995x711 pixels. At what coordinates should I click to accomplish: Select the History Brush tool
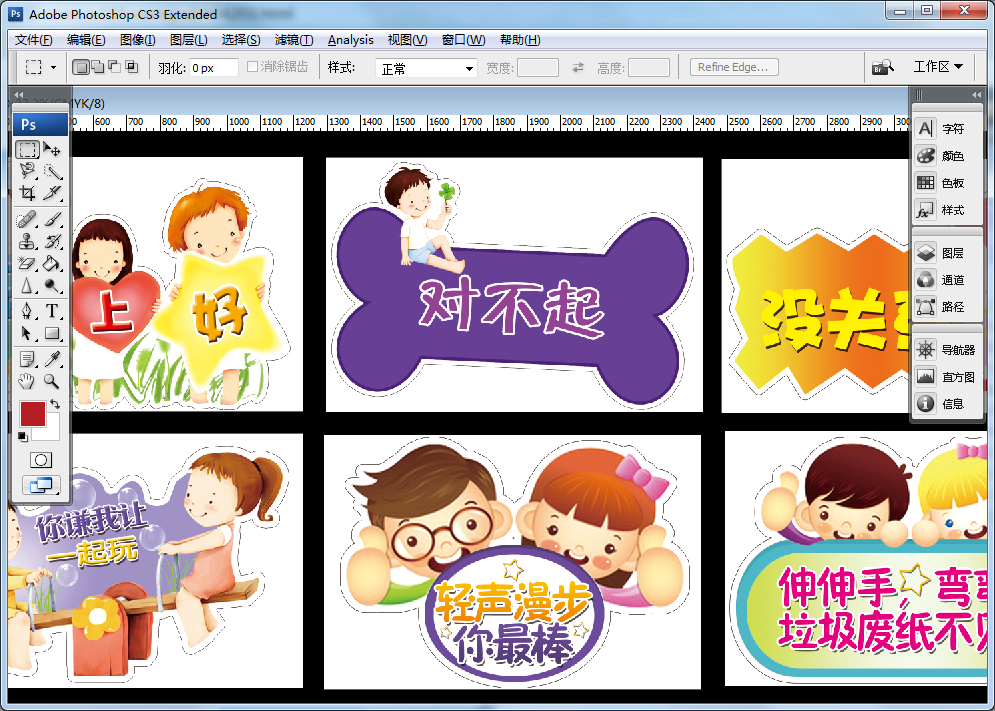coord(52,241)
